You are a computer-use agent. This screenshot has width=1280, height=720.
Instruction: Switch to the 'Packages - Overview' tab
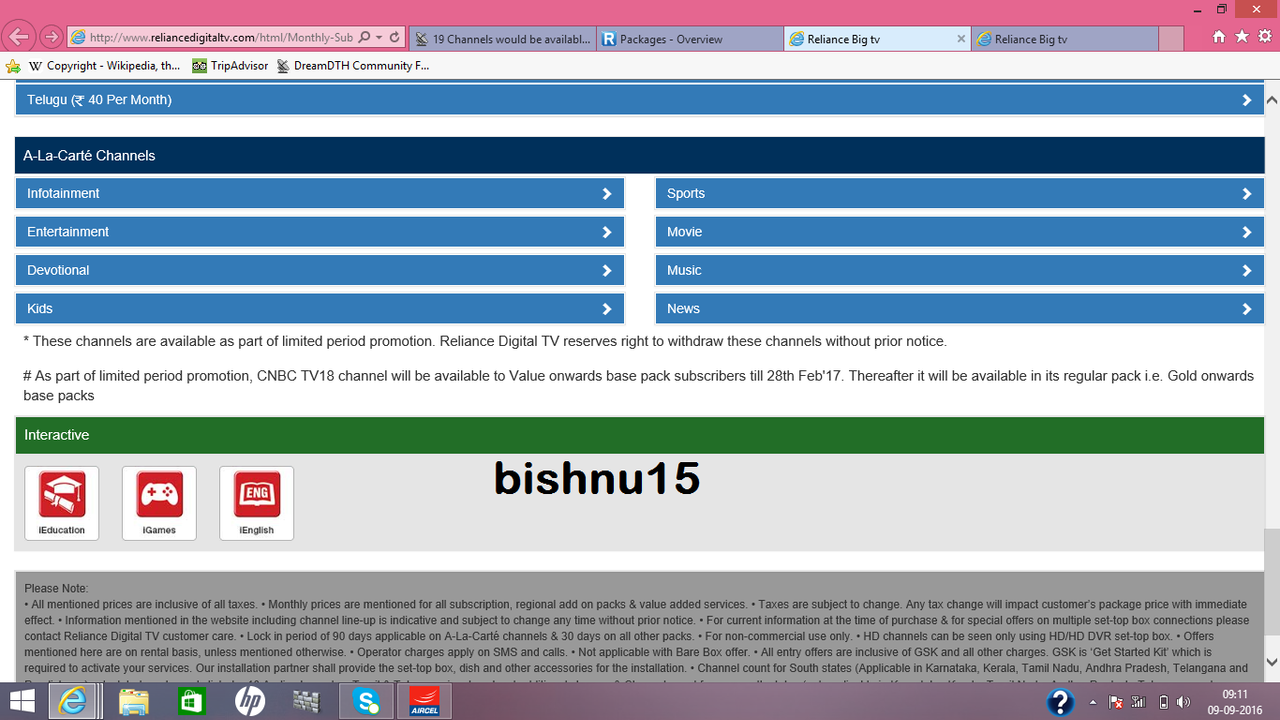pyautogui.click(x=690, y=39)
